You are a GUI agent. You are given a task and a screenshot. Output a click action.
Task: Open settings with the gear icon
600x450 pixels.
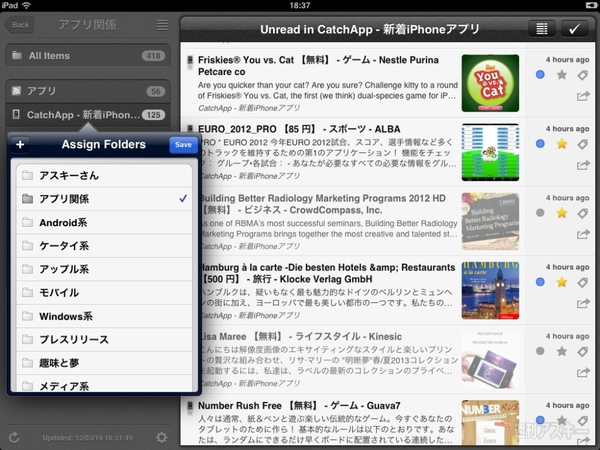point(161,437)
